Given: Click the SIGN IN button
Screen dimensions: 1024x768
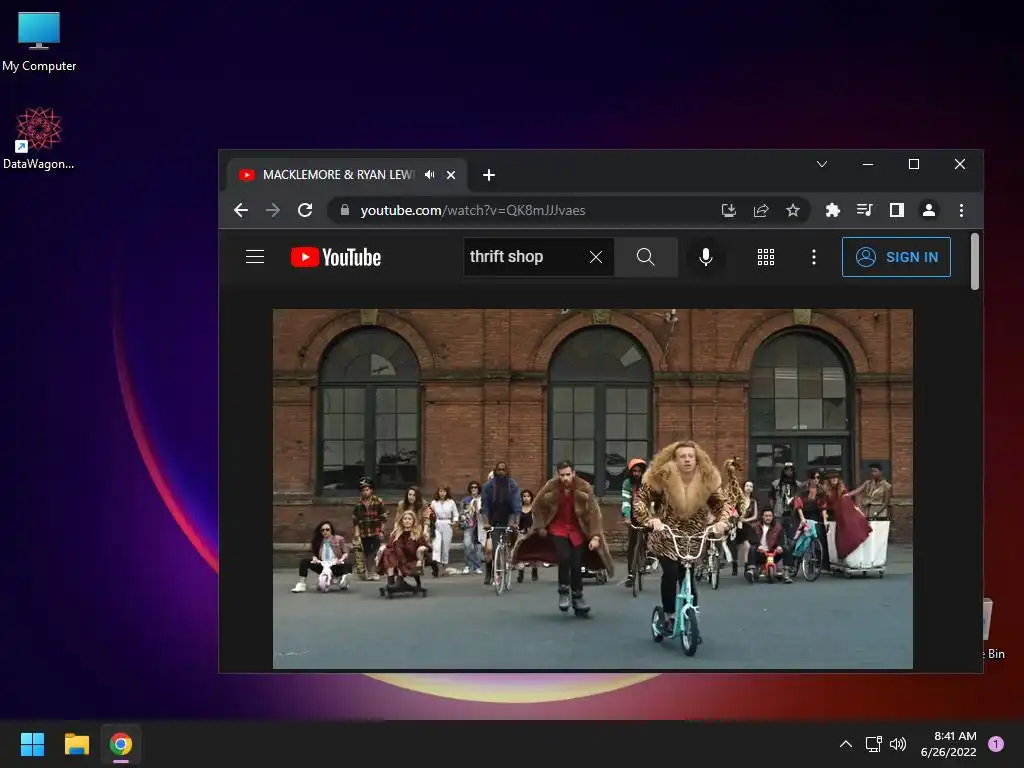Looking at the screenshot, I should pos(896,257).
